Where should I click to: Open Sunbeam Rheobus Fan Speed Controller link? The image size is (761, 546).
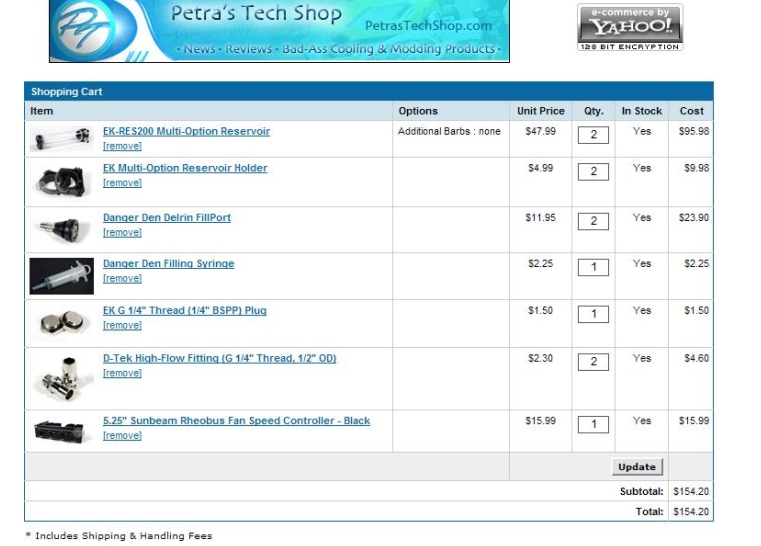click(x=236, y=421)
